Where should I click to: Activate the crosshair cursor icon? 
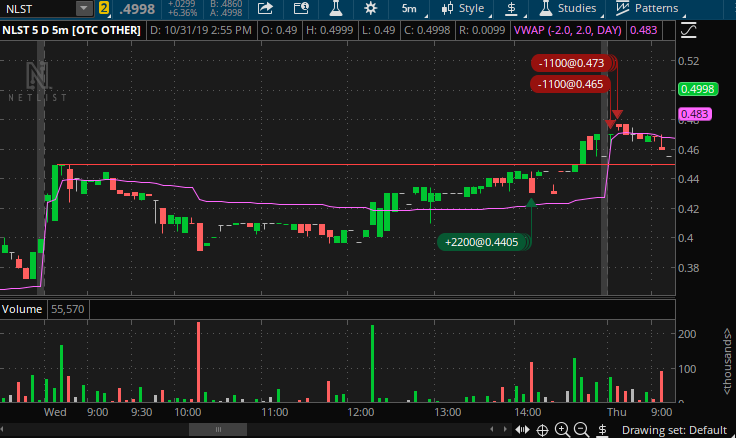coord(542,430)
